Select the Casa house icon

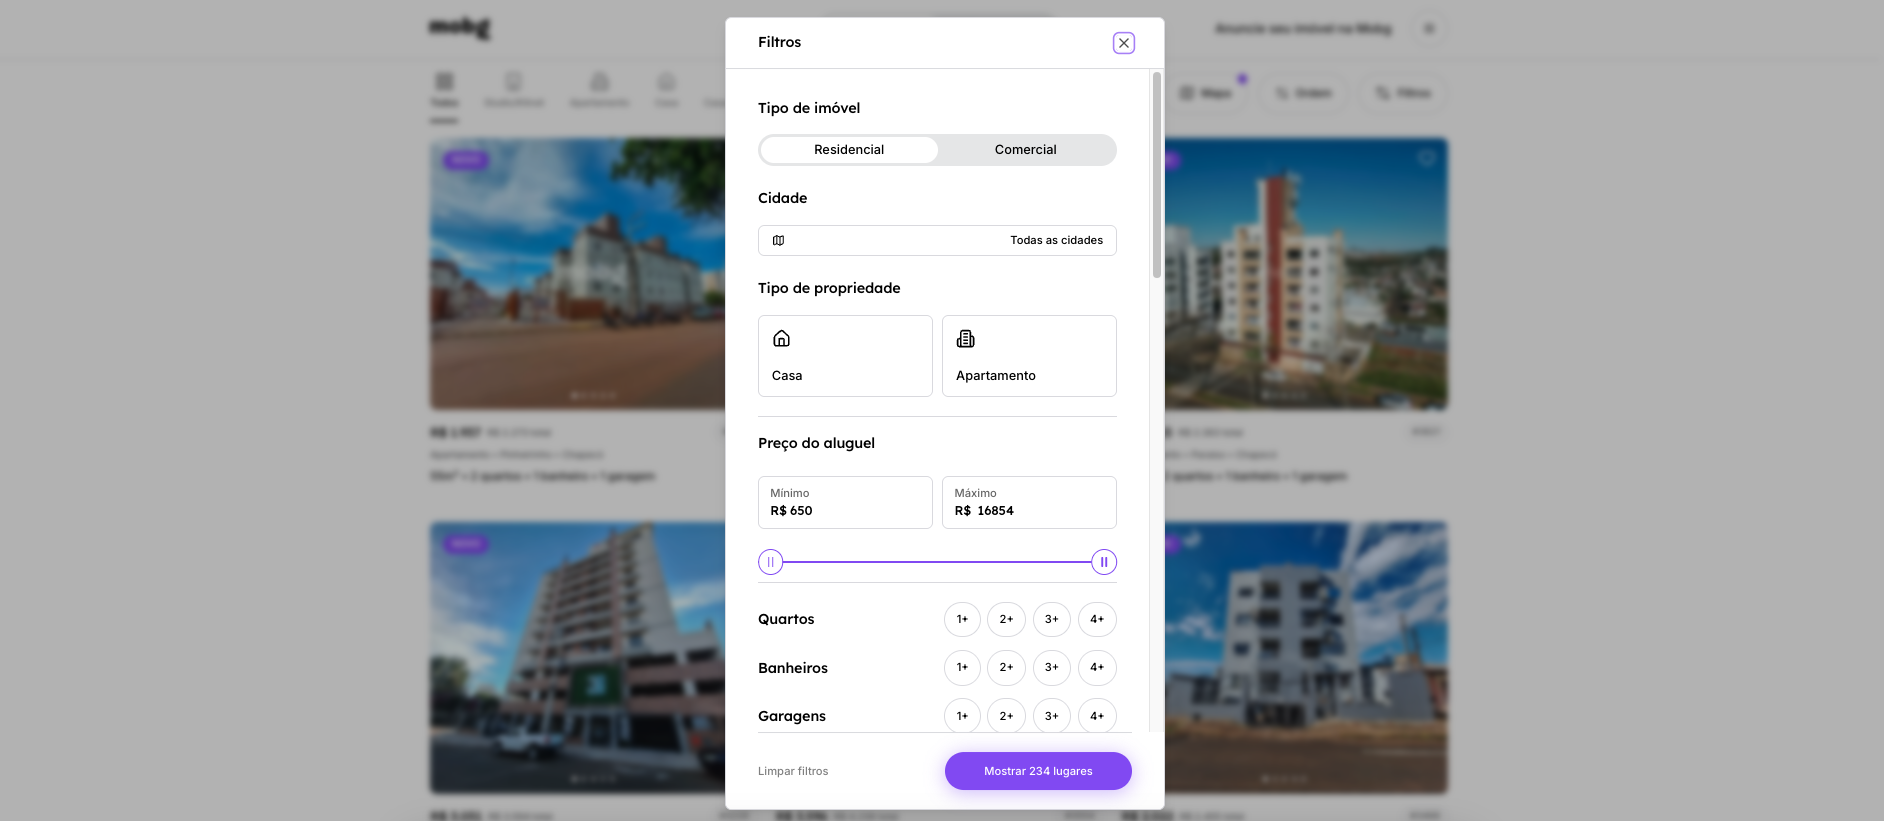[782, 339]
